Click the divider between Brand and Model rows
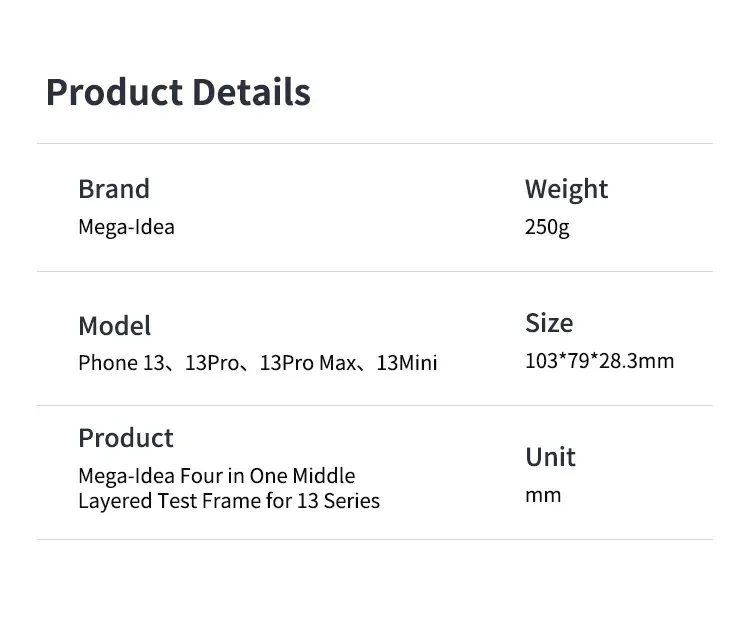This screenshot has height=636, width=750. [x=375, y=271]
